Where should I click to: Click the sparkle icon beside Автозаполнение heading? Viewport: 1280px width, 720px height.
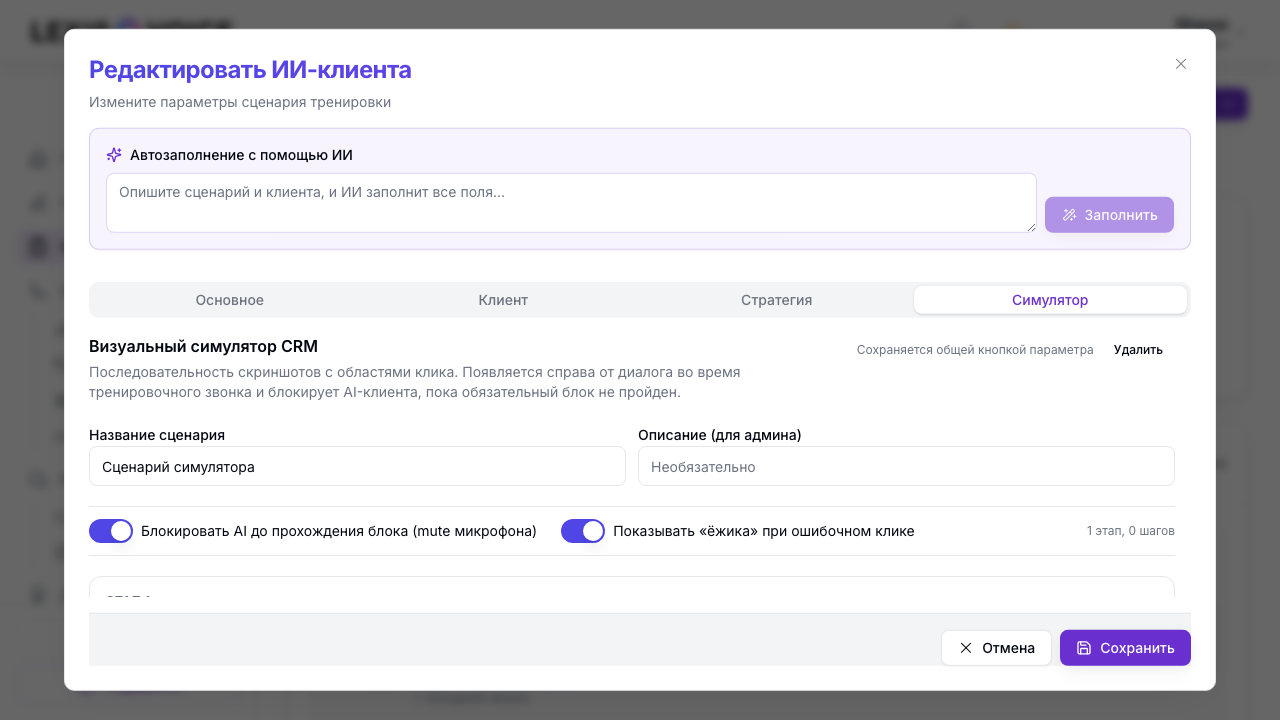tap(114, 155)
